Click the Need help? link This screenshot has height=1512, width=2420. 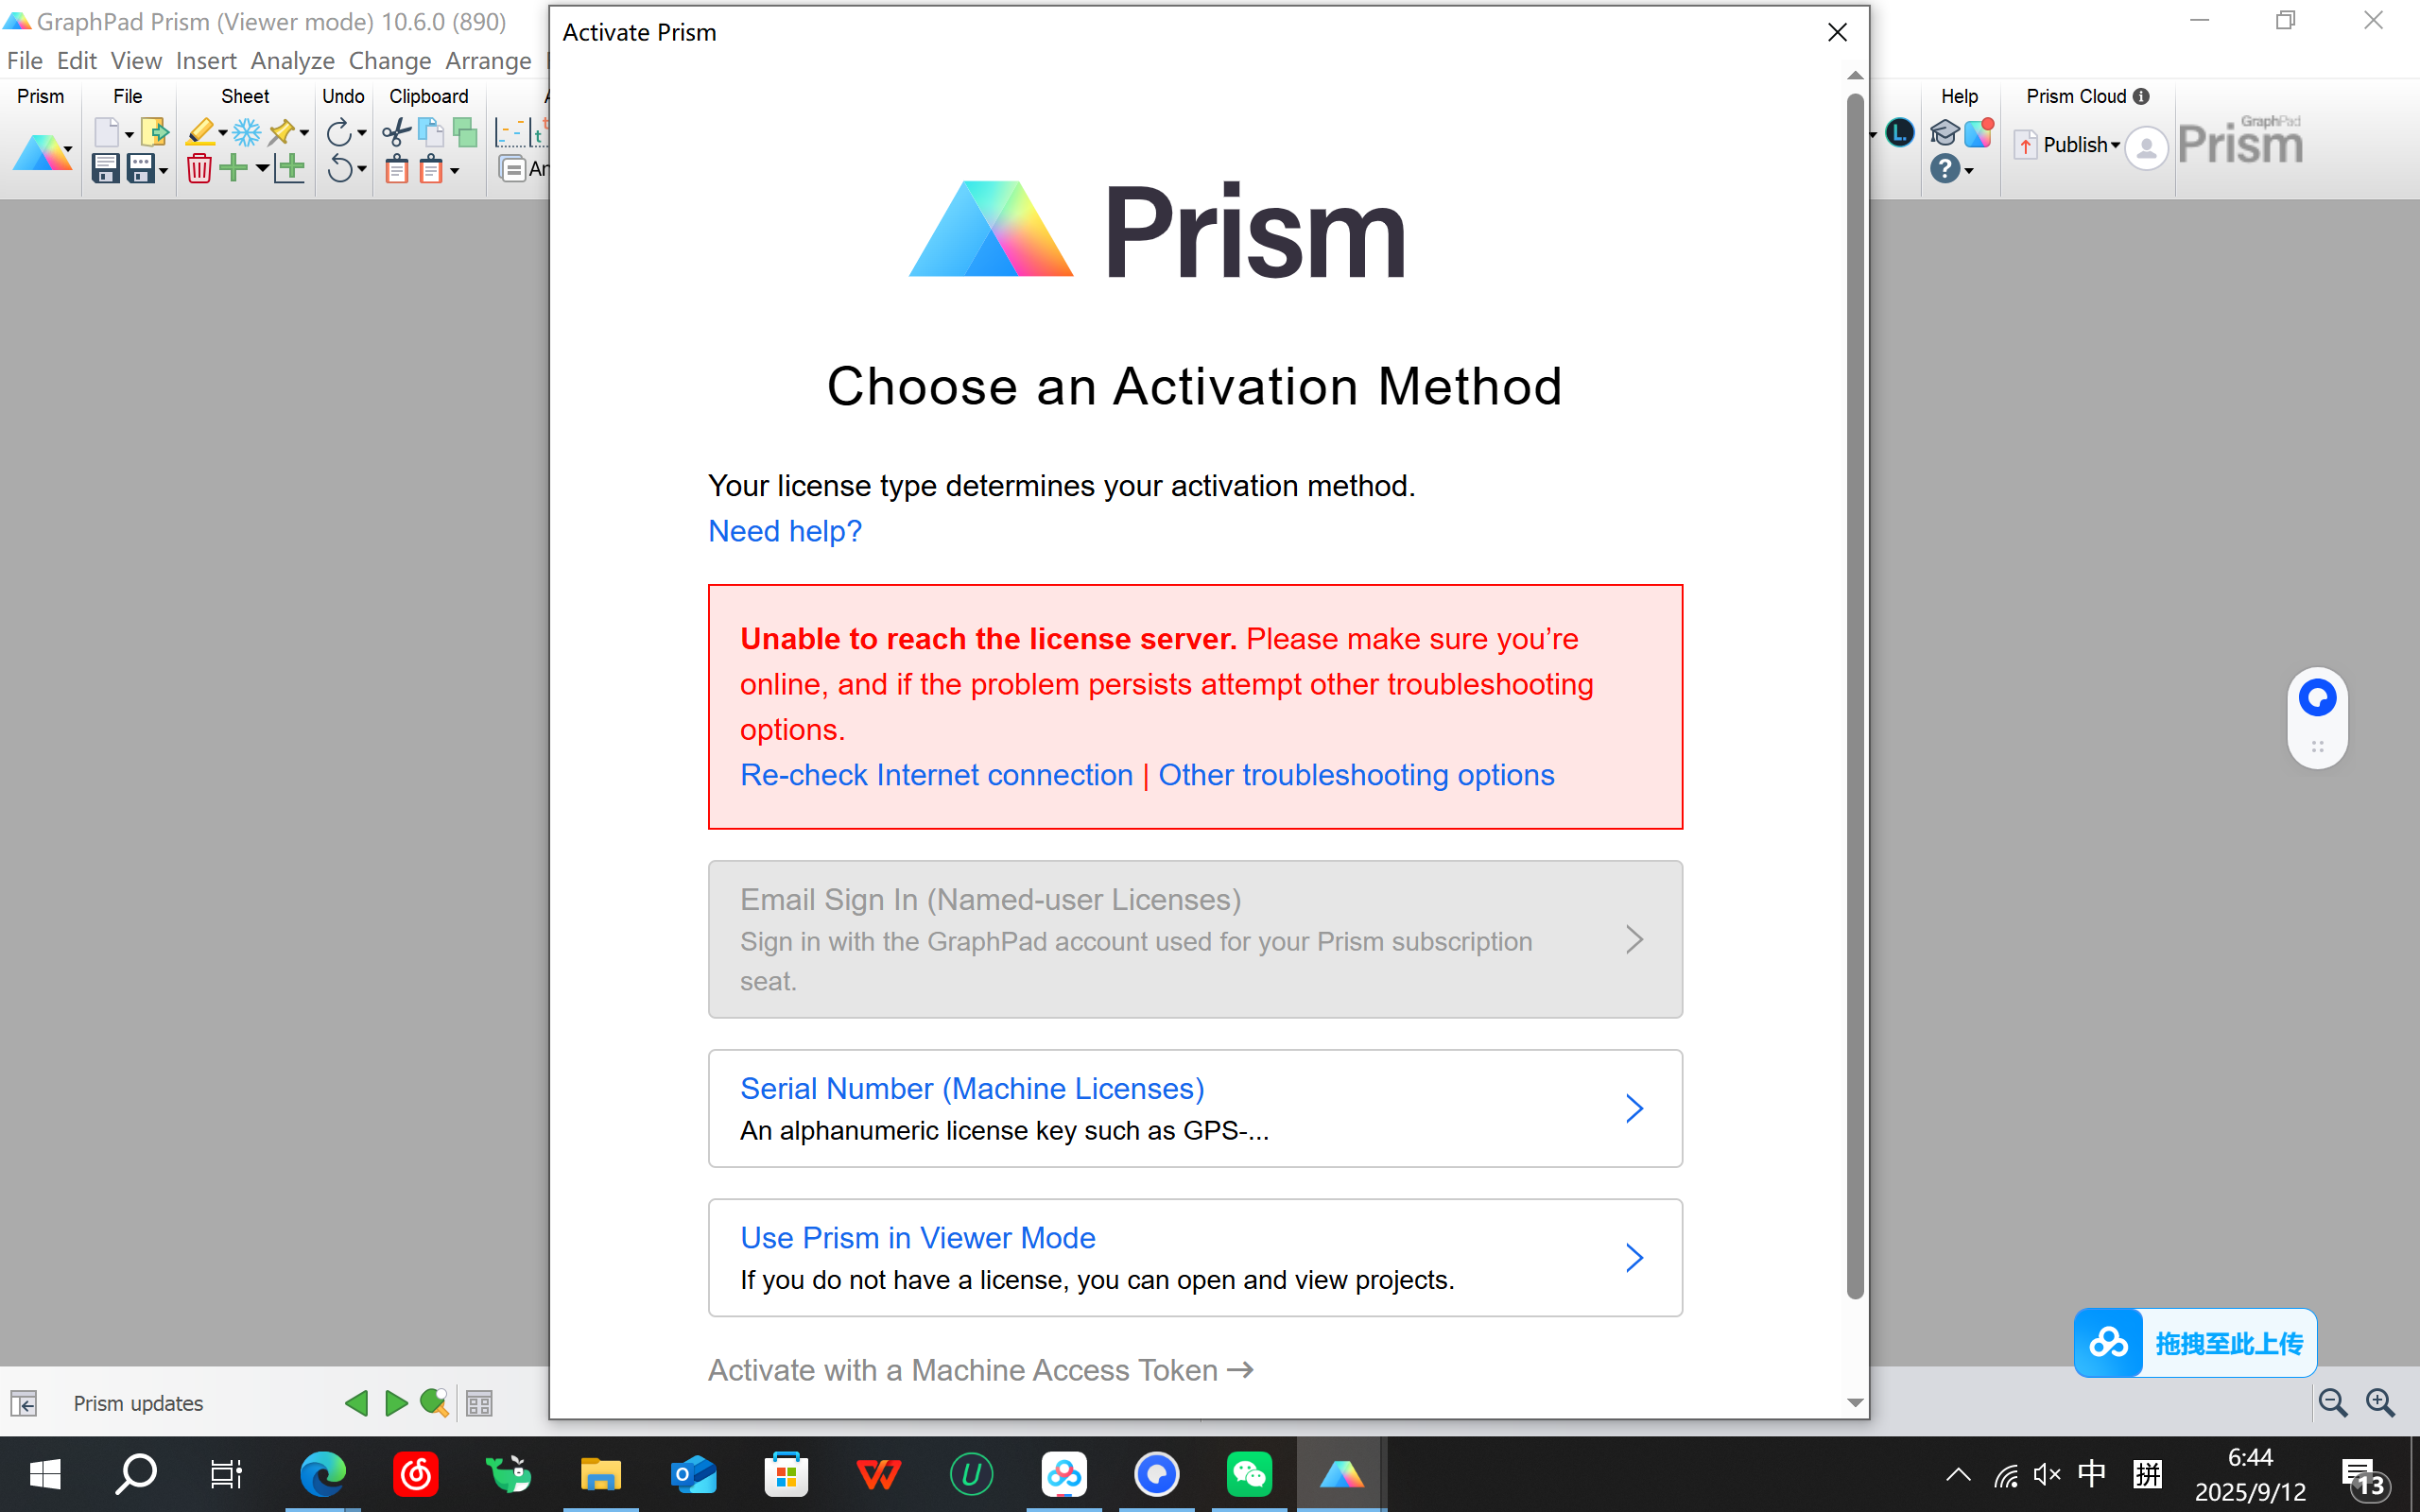785,531
